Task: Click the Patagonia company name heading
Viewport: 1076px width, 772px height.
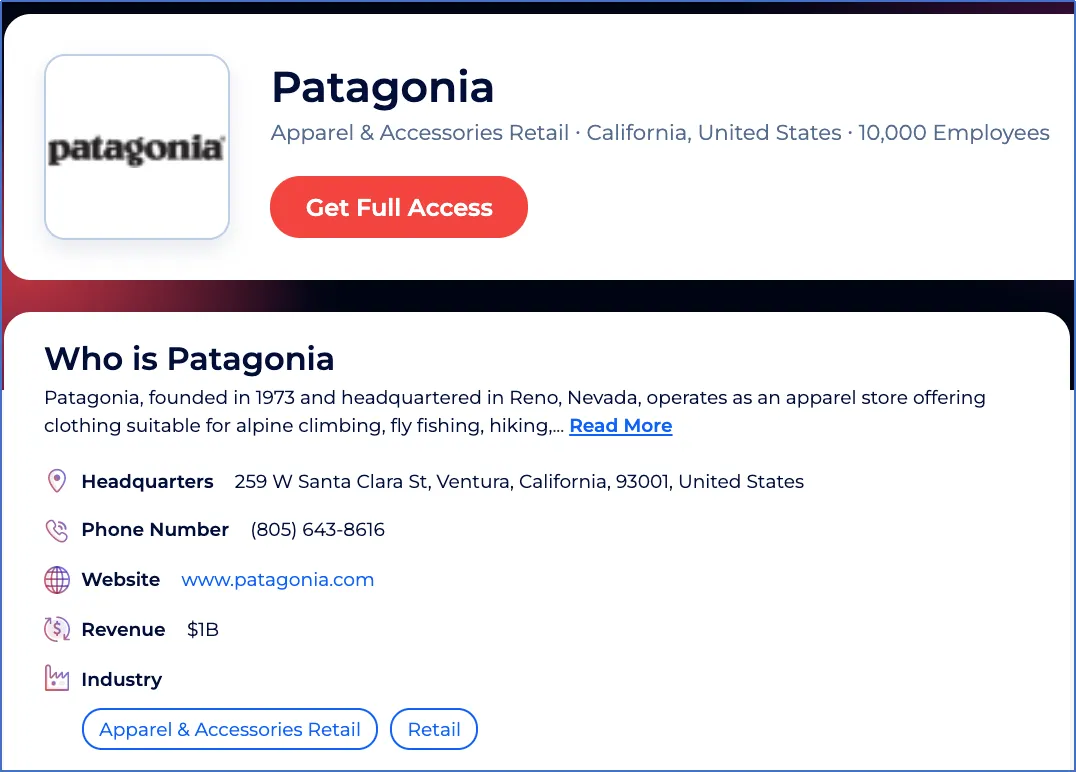Action: tap(383, 88)
